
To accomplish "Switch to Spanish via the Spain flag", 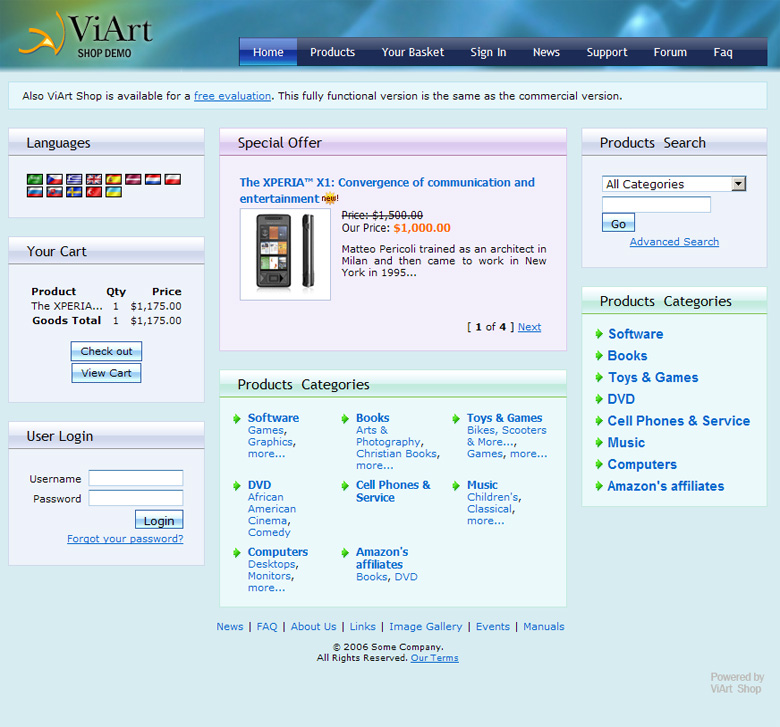I will 113,179.
